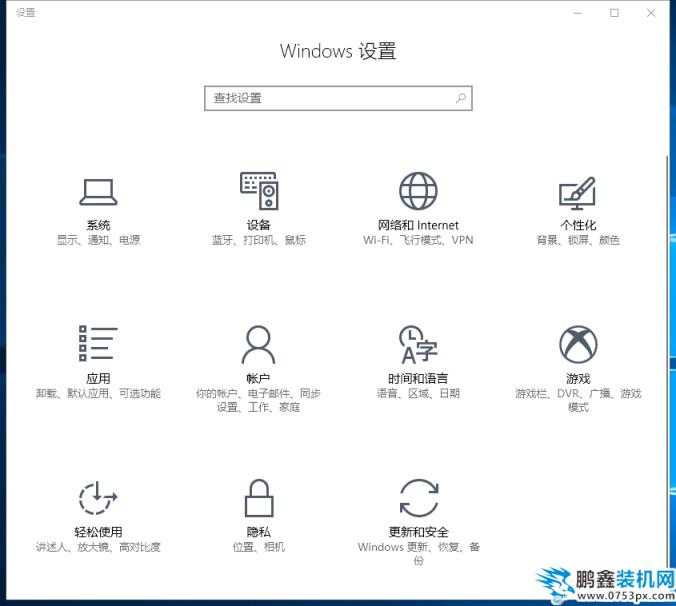Click the 显示、通知、电源 description
Image resolution: width=676 pixels, height=606 pixels.
pos(98,240)
